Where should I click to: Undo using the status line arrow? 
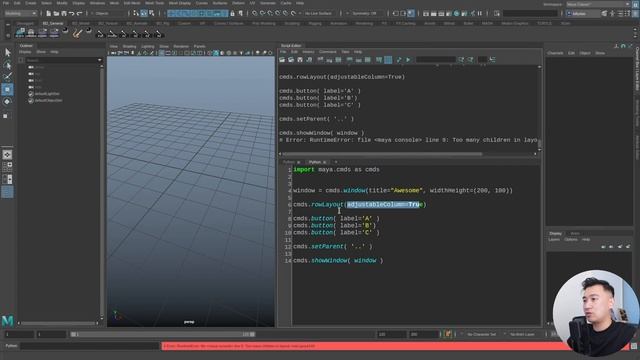coord(71,13)
